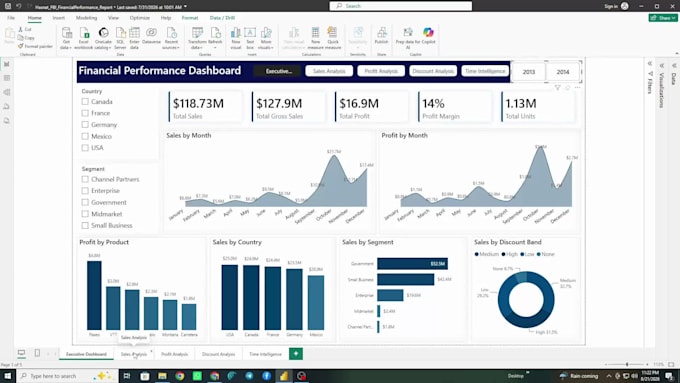This screenshot has width=680, height=383.
Task: Check the Enterprise segment checkbox
Action: (x=85, y=190)
